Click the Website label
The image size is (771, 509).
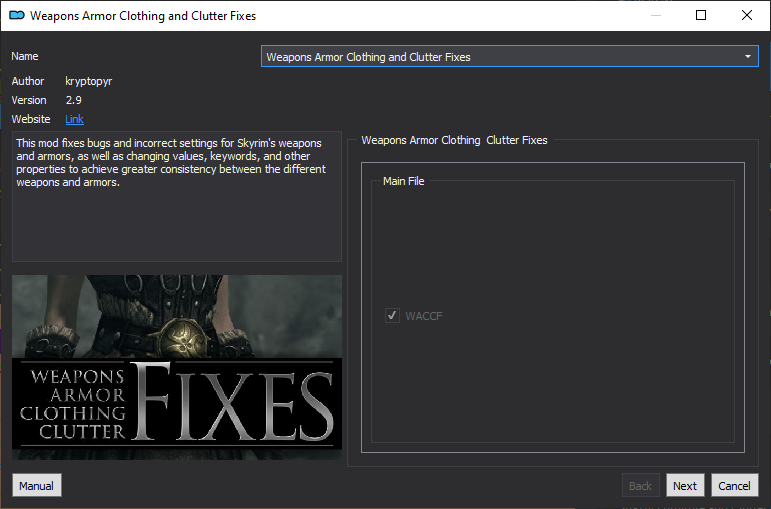pos(31,119)
